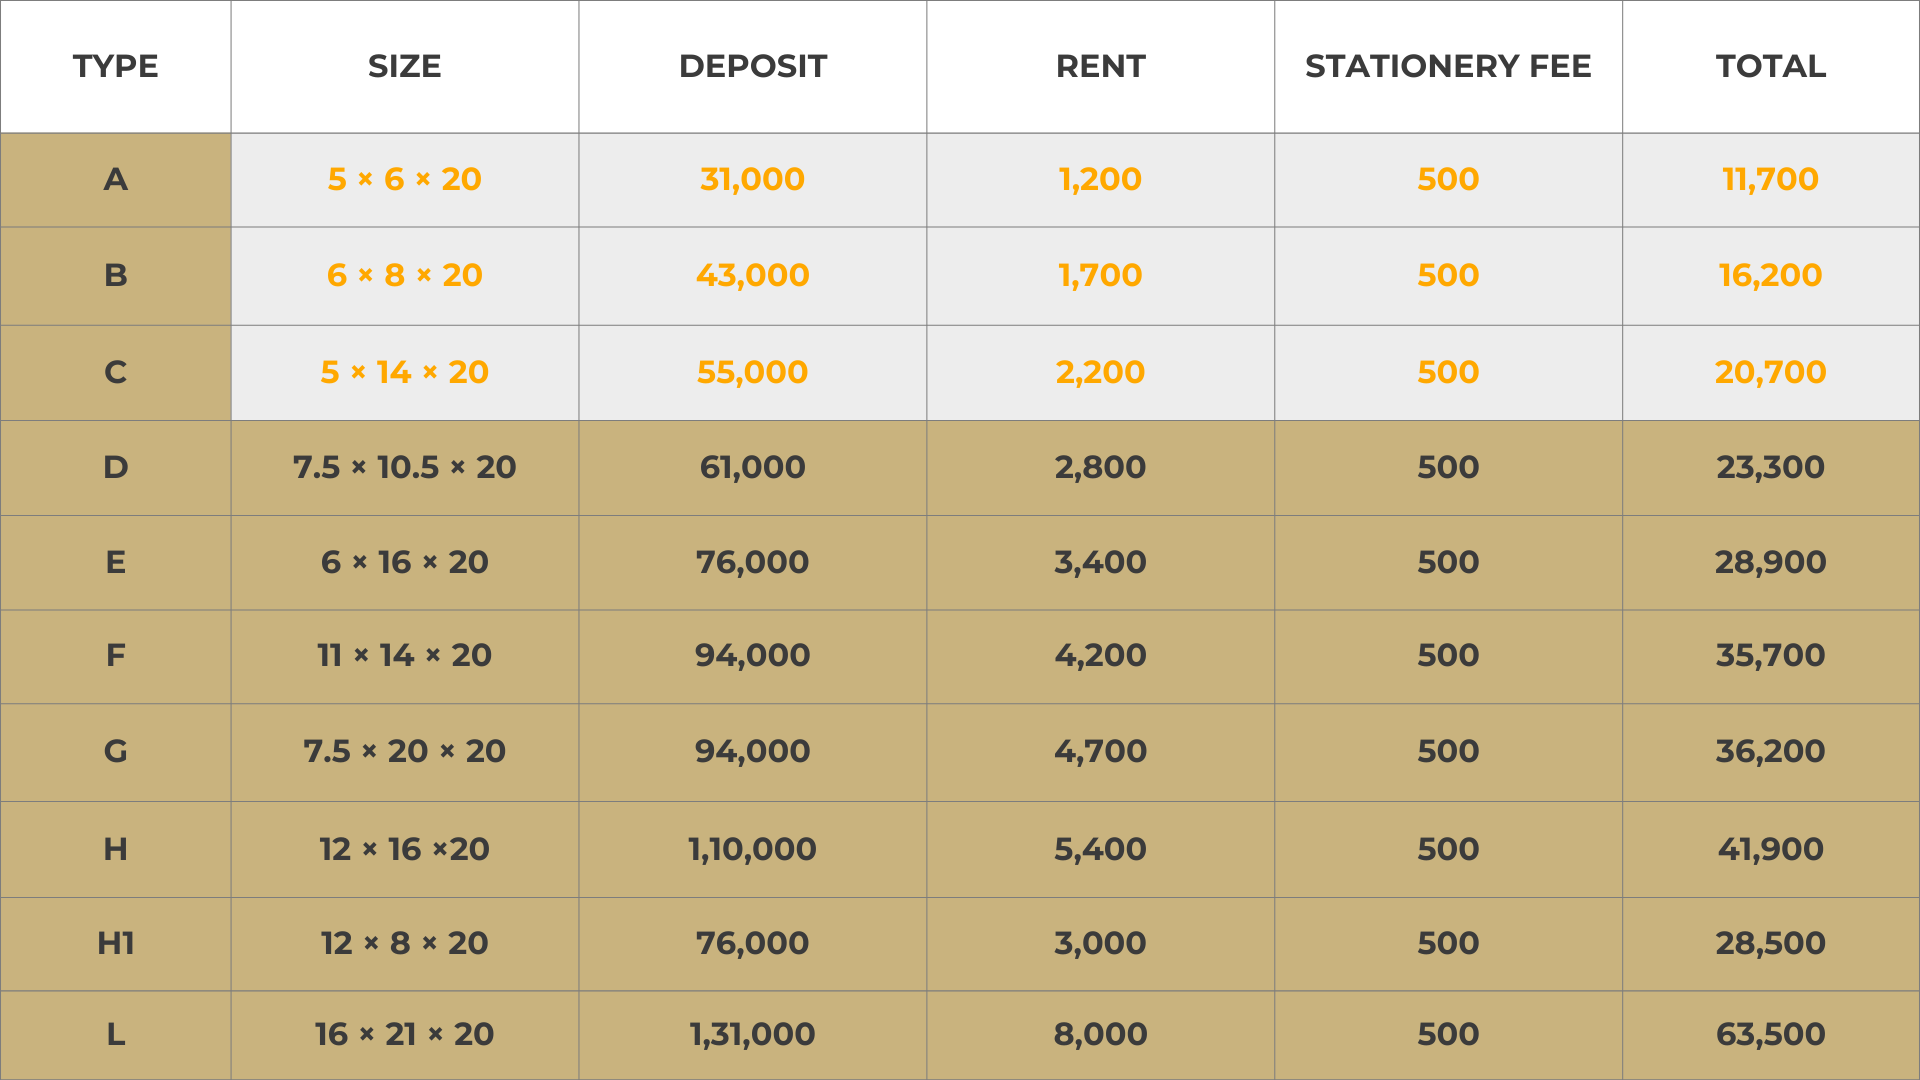
Task: Click the DEPOSIT column header
Action: [x=752, y=66]
